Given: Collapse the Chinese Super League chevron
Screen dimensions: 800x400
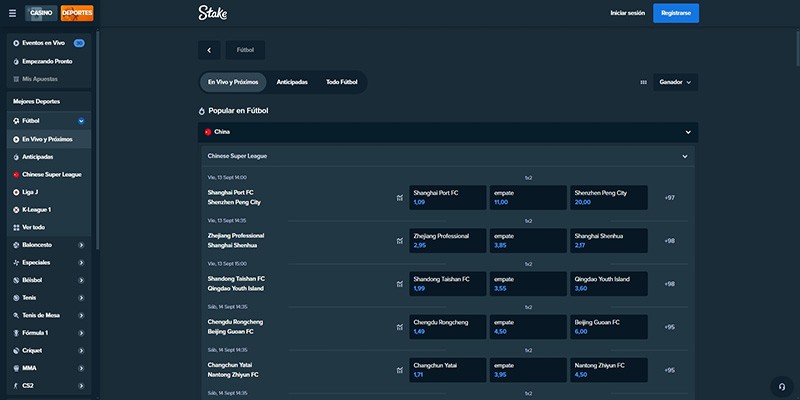Looking at the screenshot, I should (685, 157).
